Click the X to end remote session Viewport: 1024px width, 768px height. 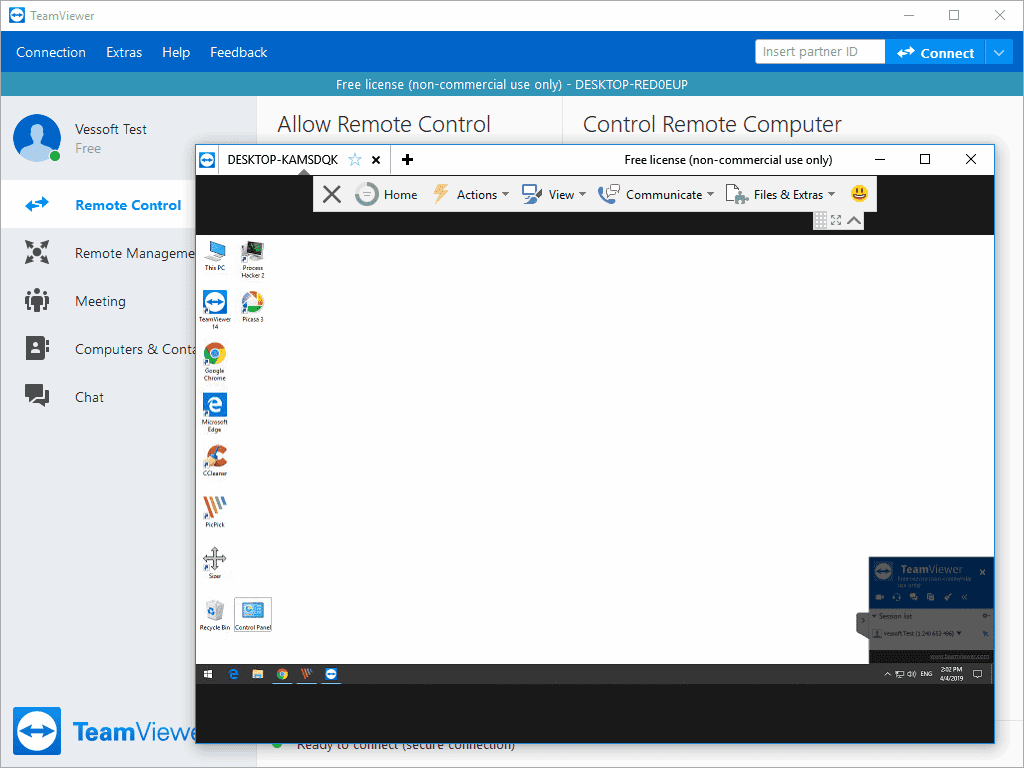[x=332, y=194]
